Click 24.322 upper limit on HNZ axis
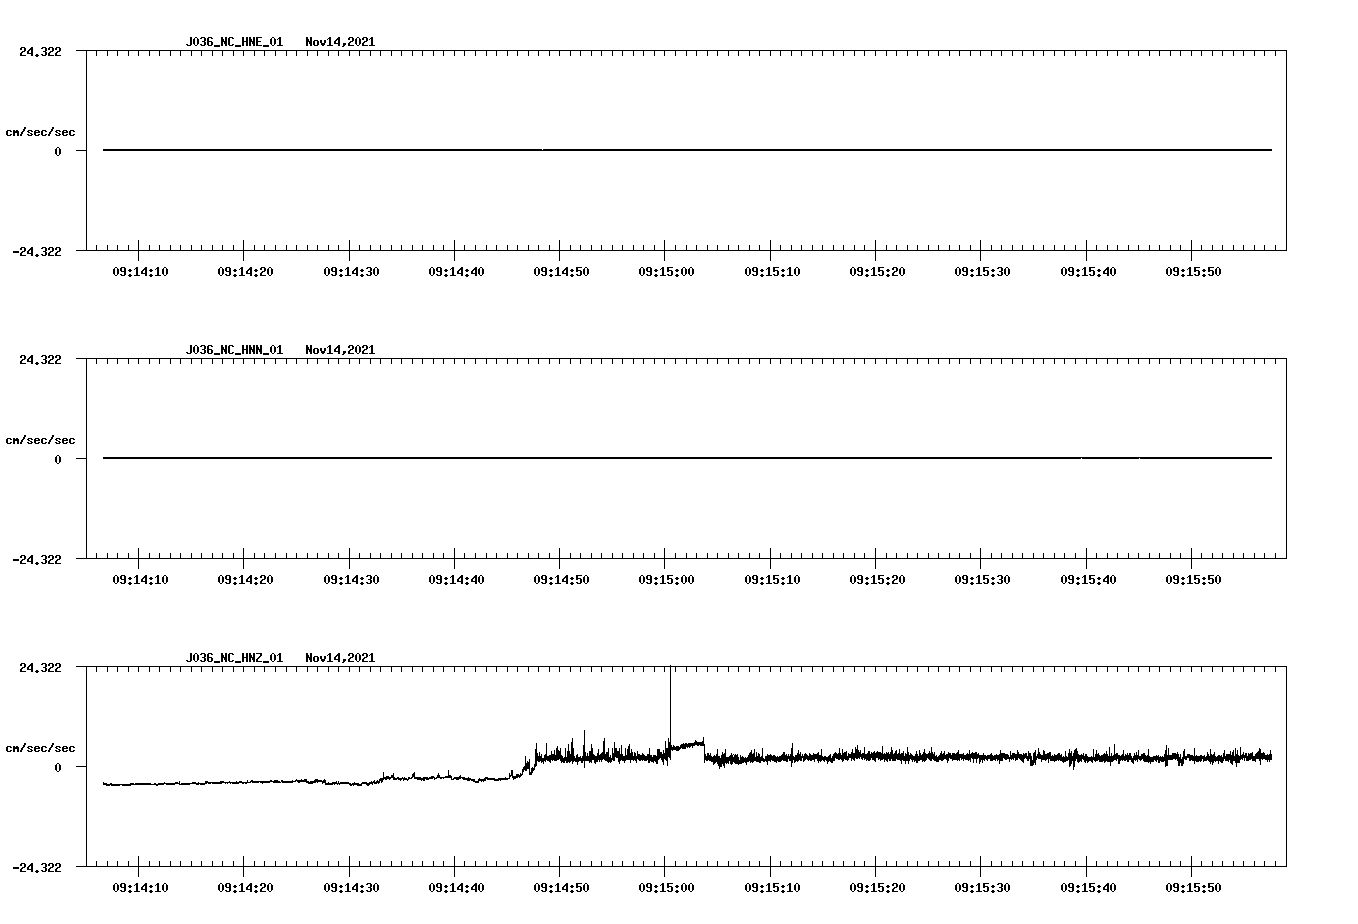Viewport: 1358px width, 924px height. (40, 667)
